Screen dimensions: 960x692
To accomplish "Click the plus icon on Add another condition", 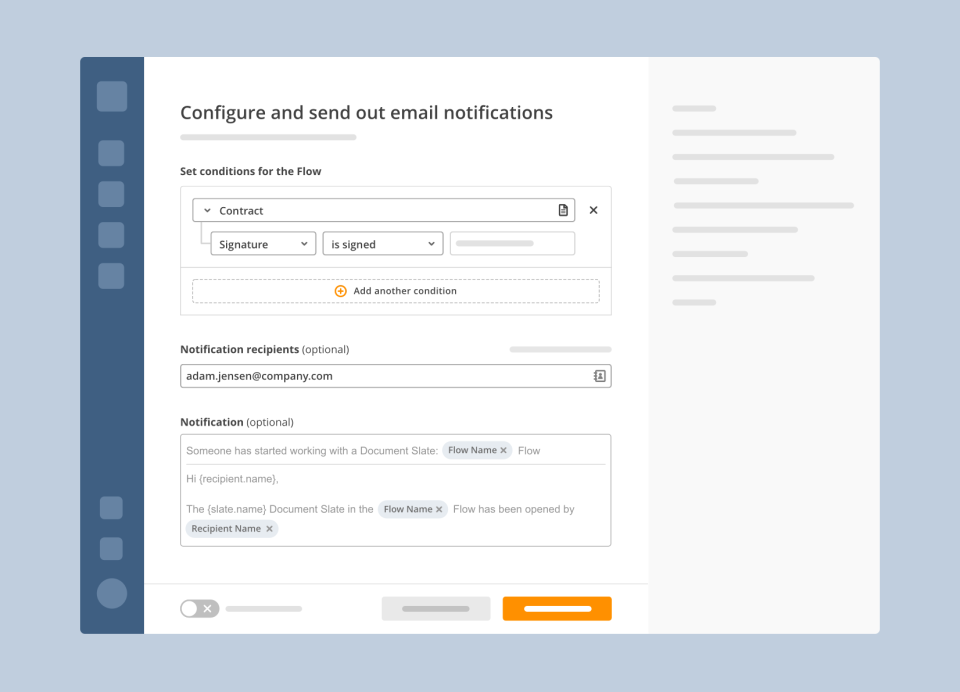I will (x=340, y=290).
